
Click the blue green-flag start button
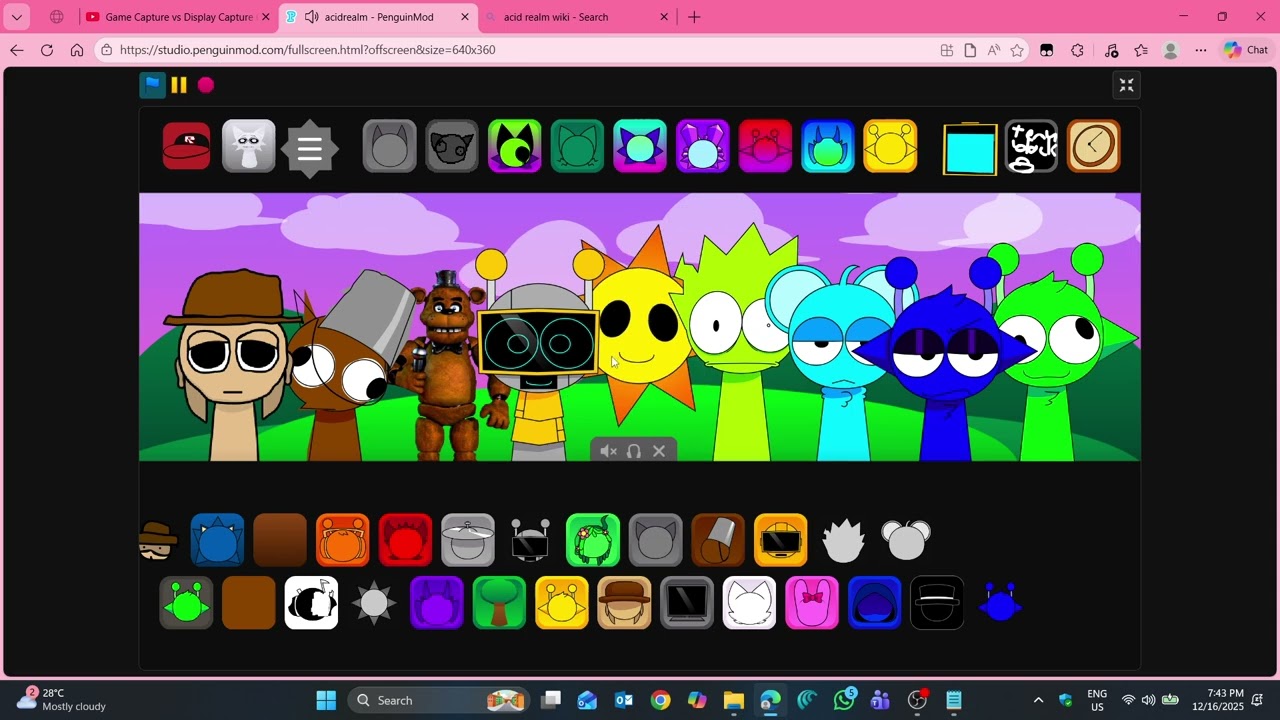(152, 85)
